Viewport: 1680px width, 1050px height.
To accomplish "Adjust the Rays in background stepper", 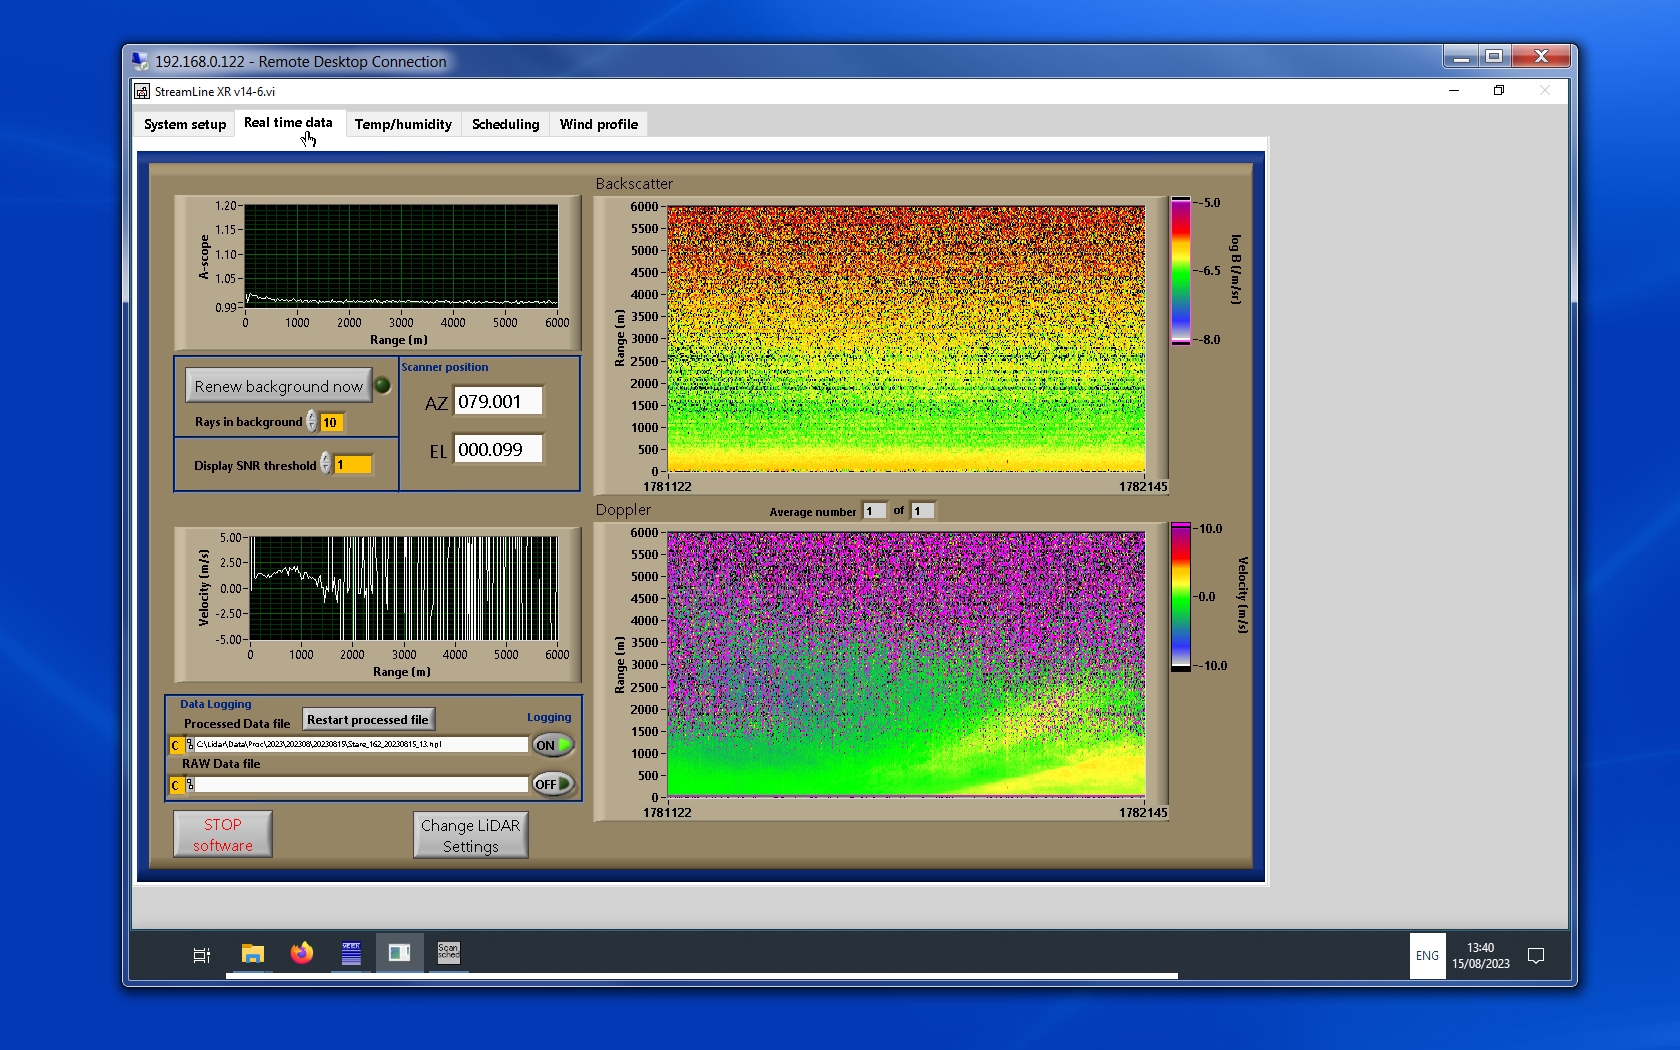I will pyautogui.click(x=312, y=422).
